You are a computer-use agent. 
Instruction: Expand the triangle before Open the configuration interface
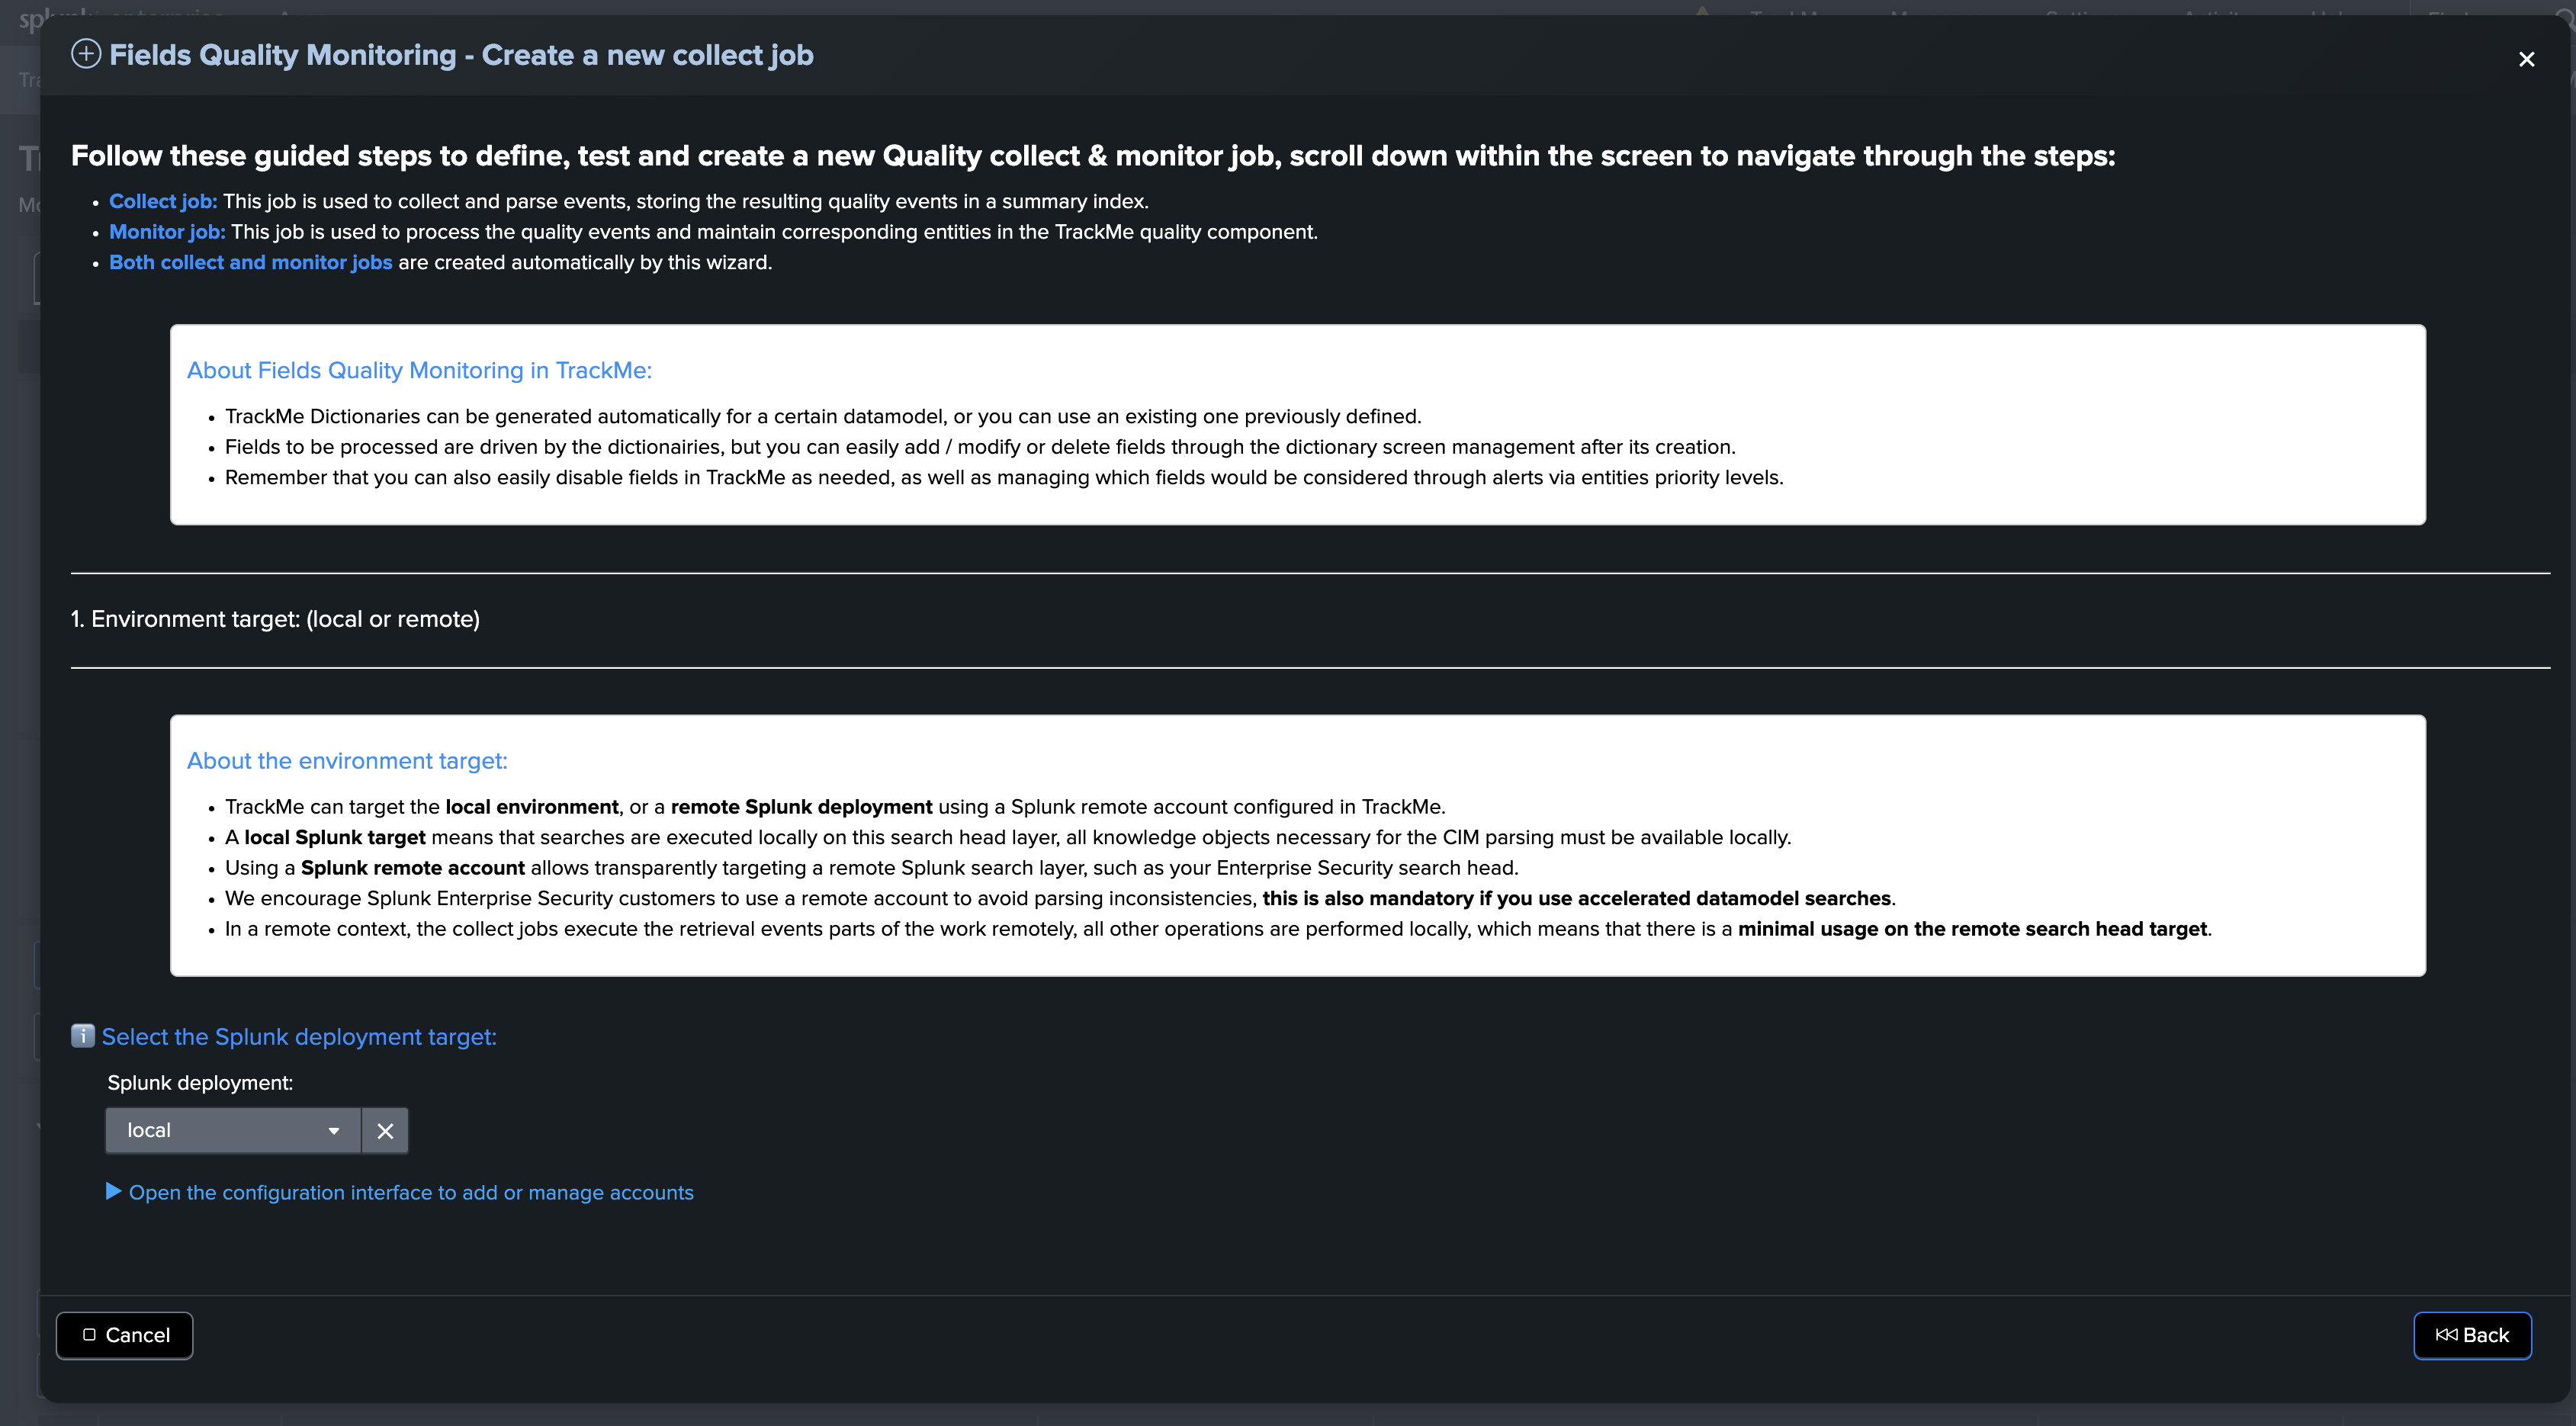point(114,1191)
